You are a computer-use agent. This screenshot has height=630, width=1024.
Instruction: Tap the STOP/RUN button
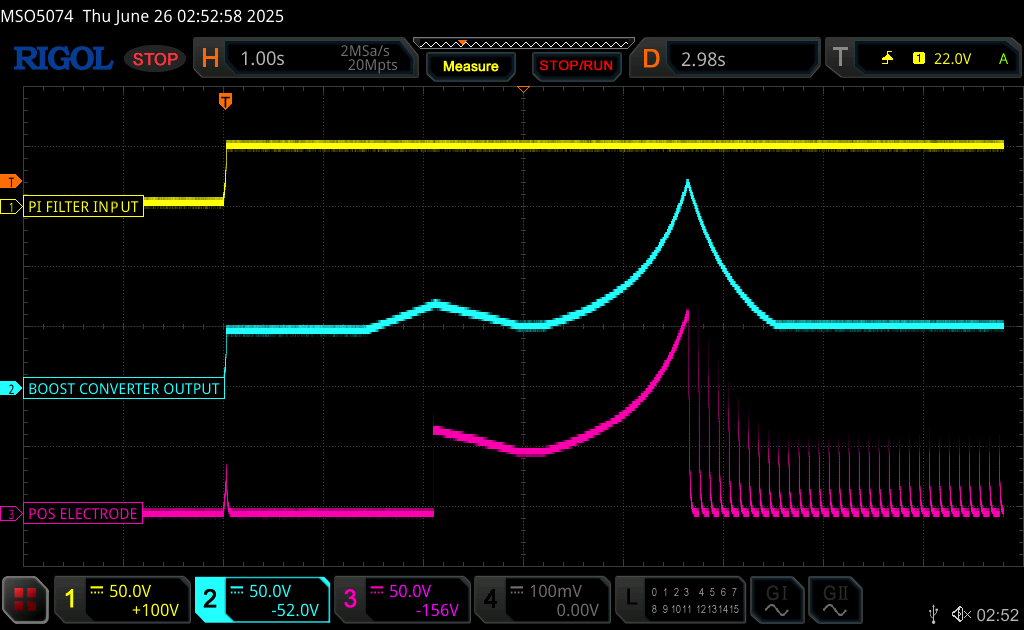point(576,66)
